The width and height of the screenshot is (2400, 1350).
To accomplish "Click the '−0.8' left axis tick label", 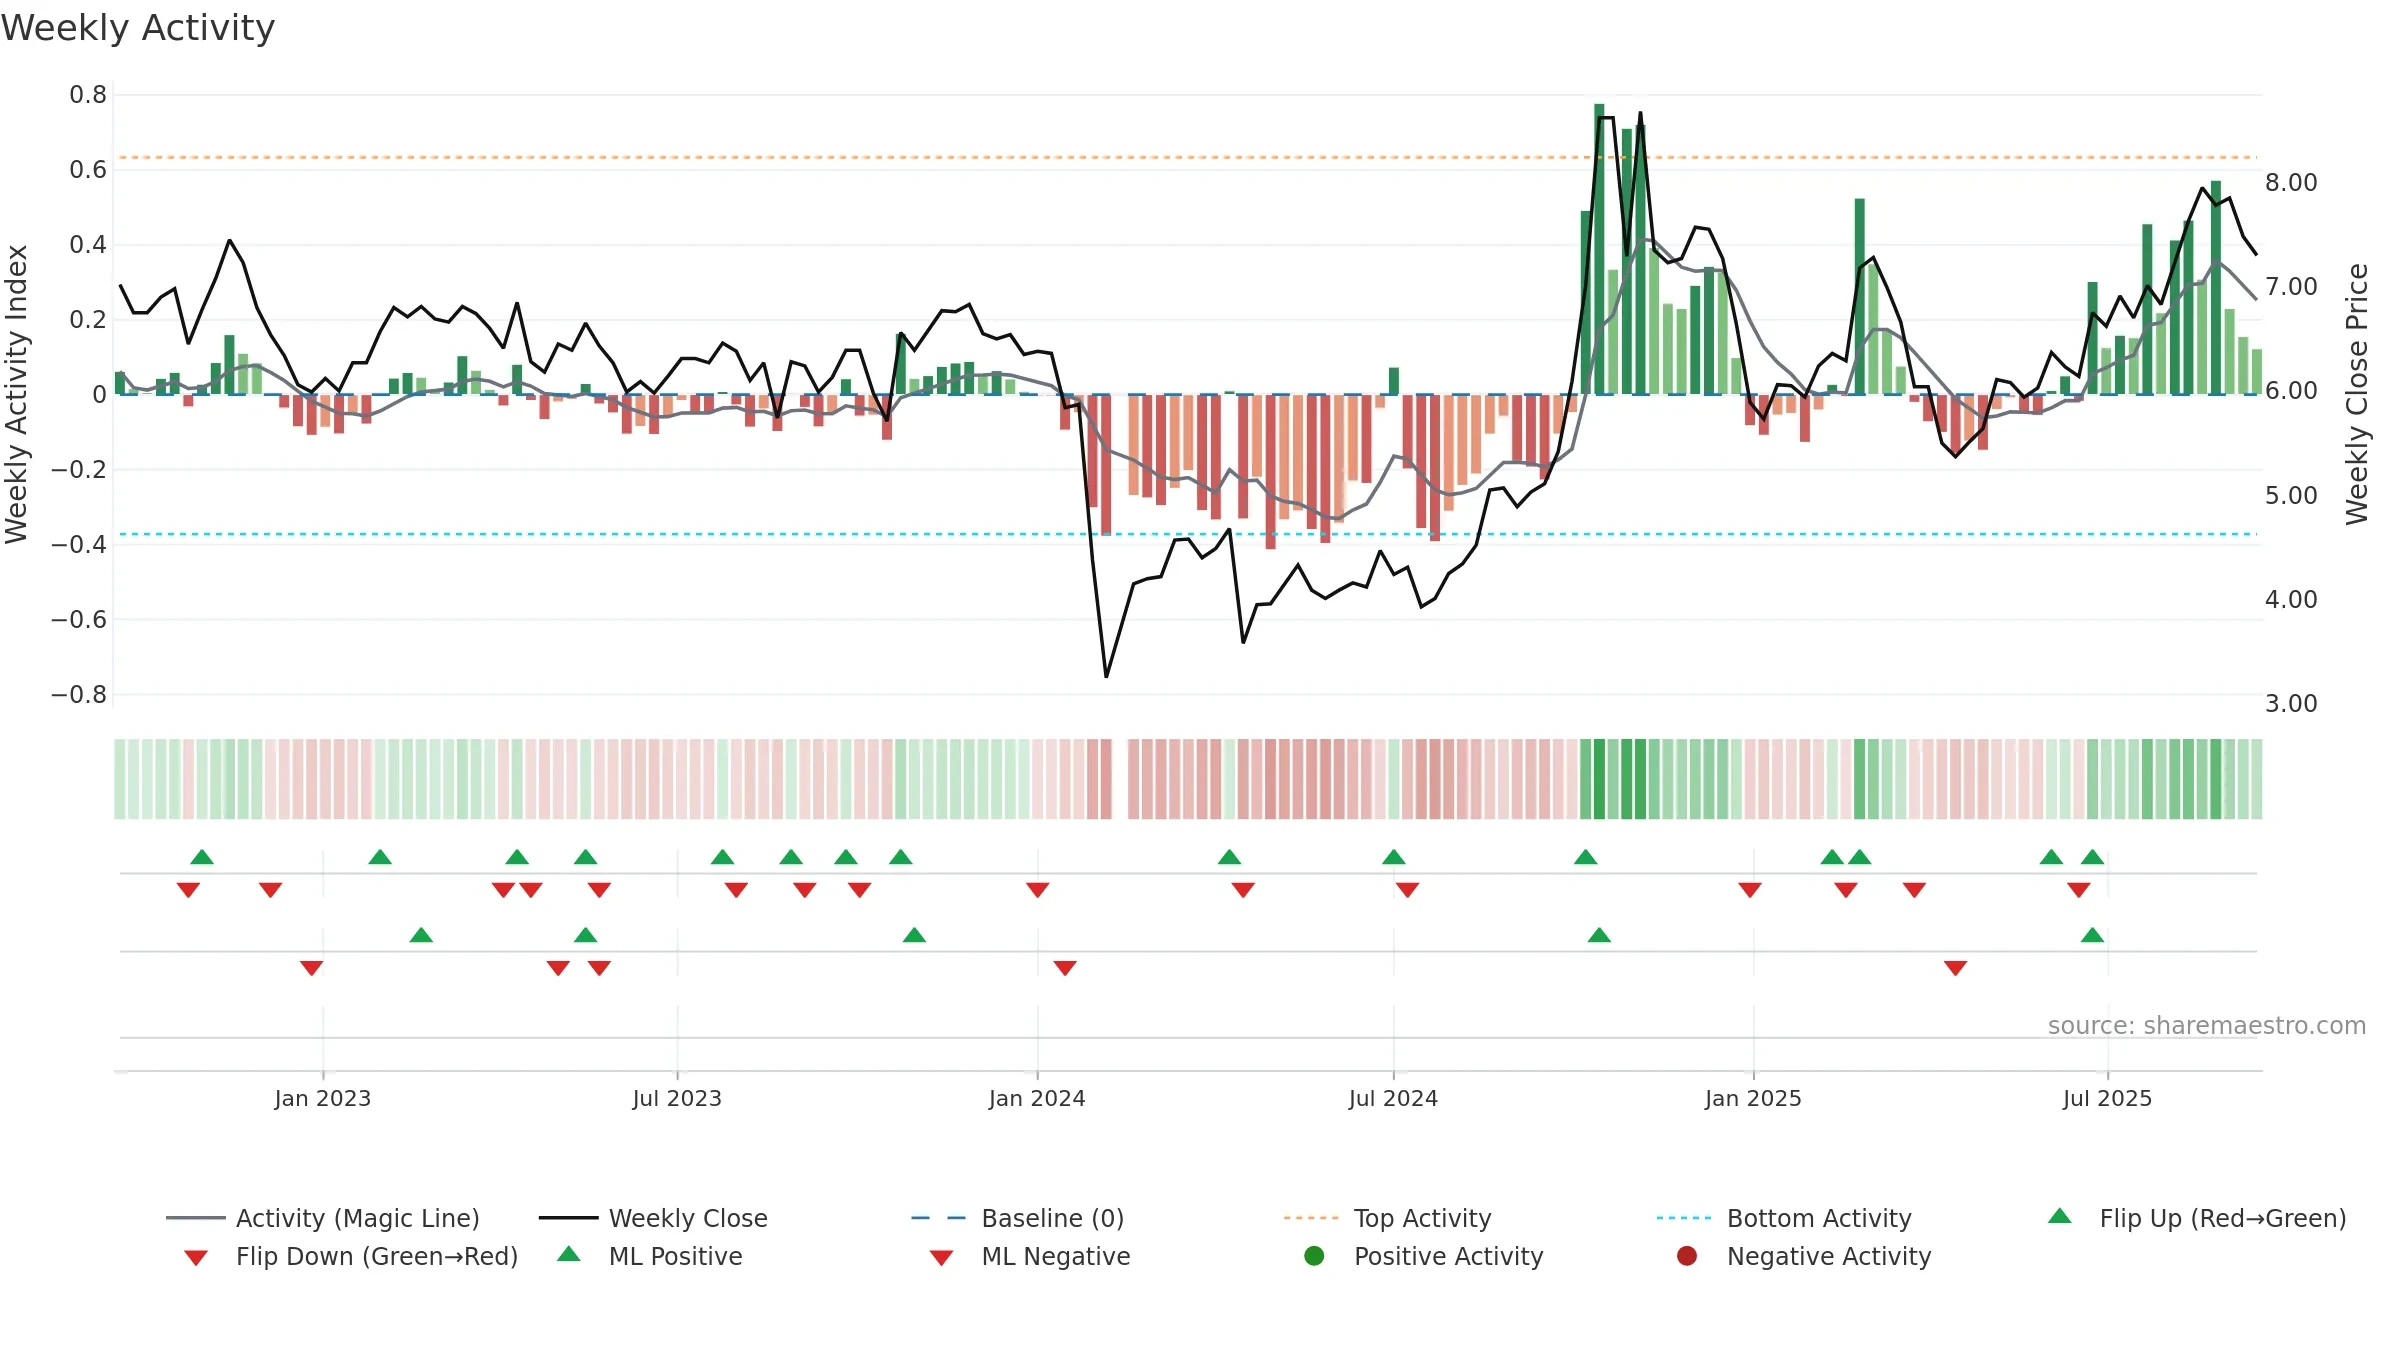I will coord(79,694).
